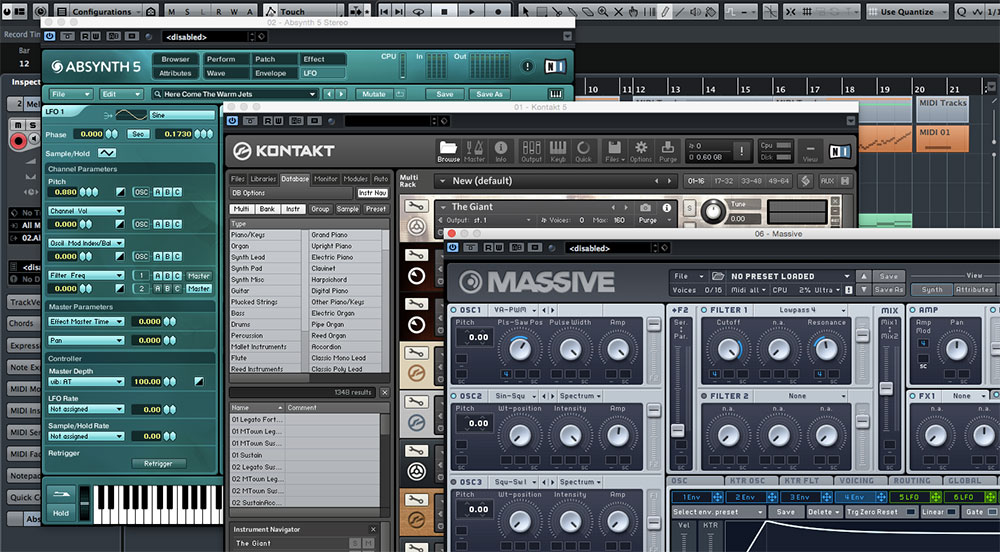Toggle Kontakt plugin window power button
This screenshot has width=1000, height=552.
pos(232,120)
